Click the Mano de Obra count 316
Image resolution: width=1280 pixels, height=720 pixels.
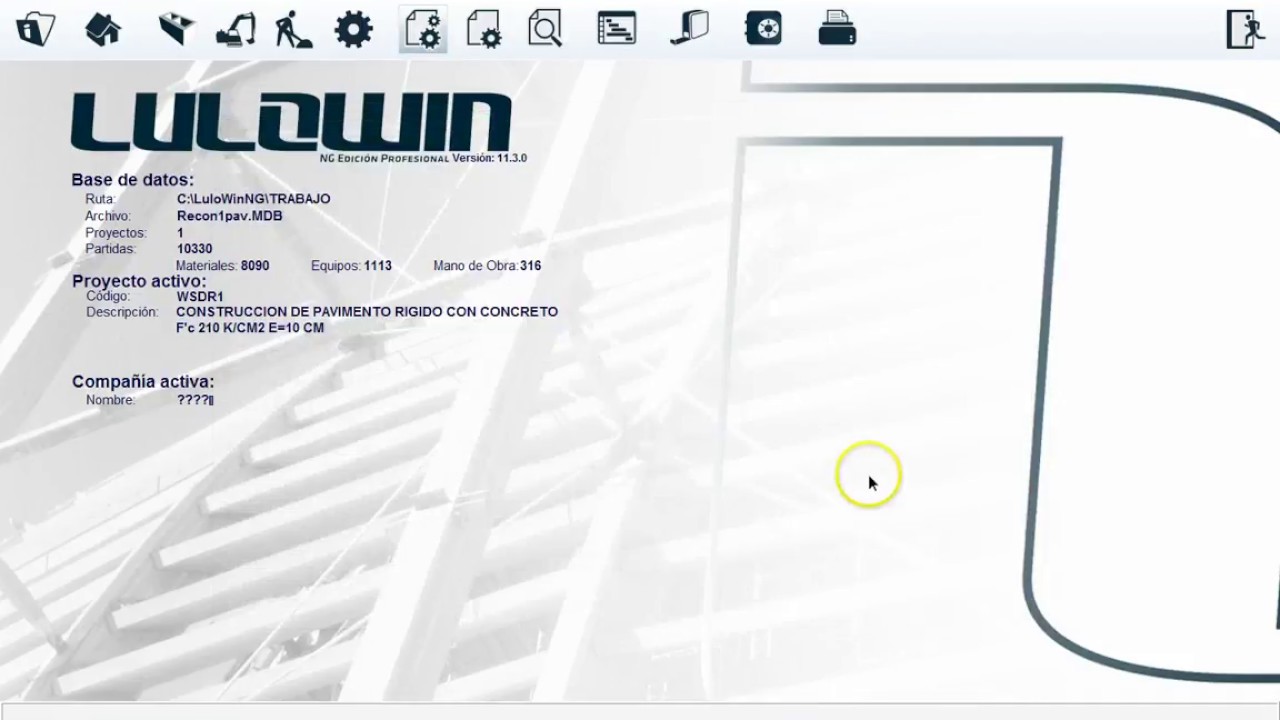coord(530,266)
